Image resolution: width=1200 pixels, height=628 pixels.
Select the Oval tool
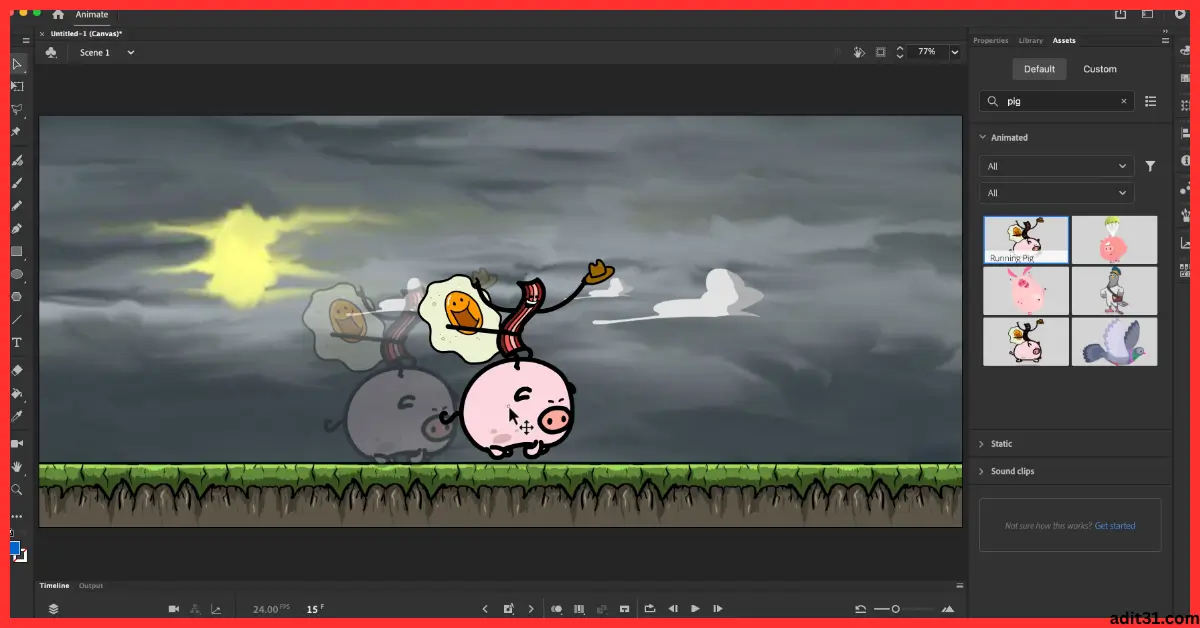coord(17,274)
